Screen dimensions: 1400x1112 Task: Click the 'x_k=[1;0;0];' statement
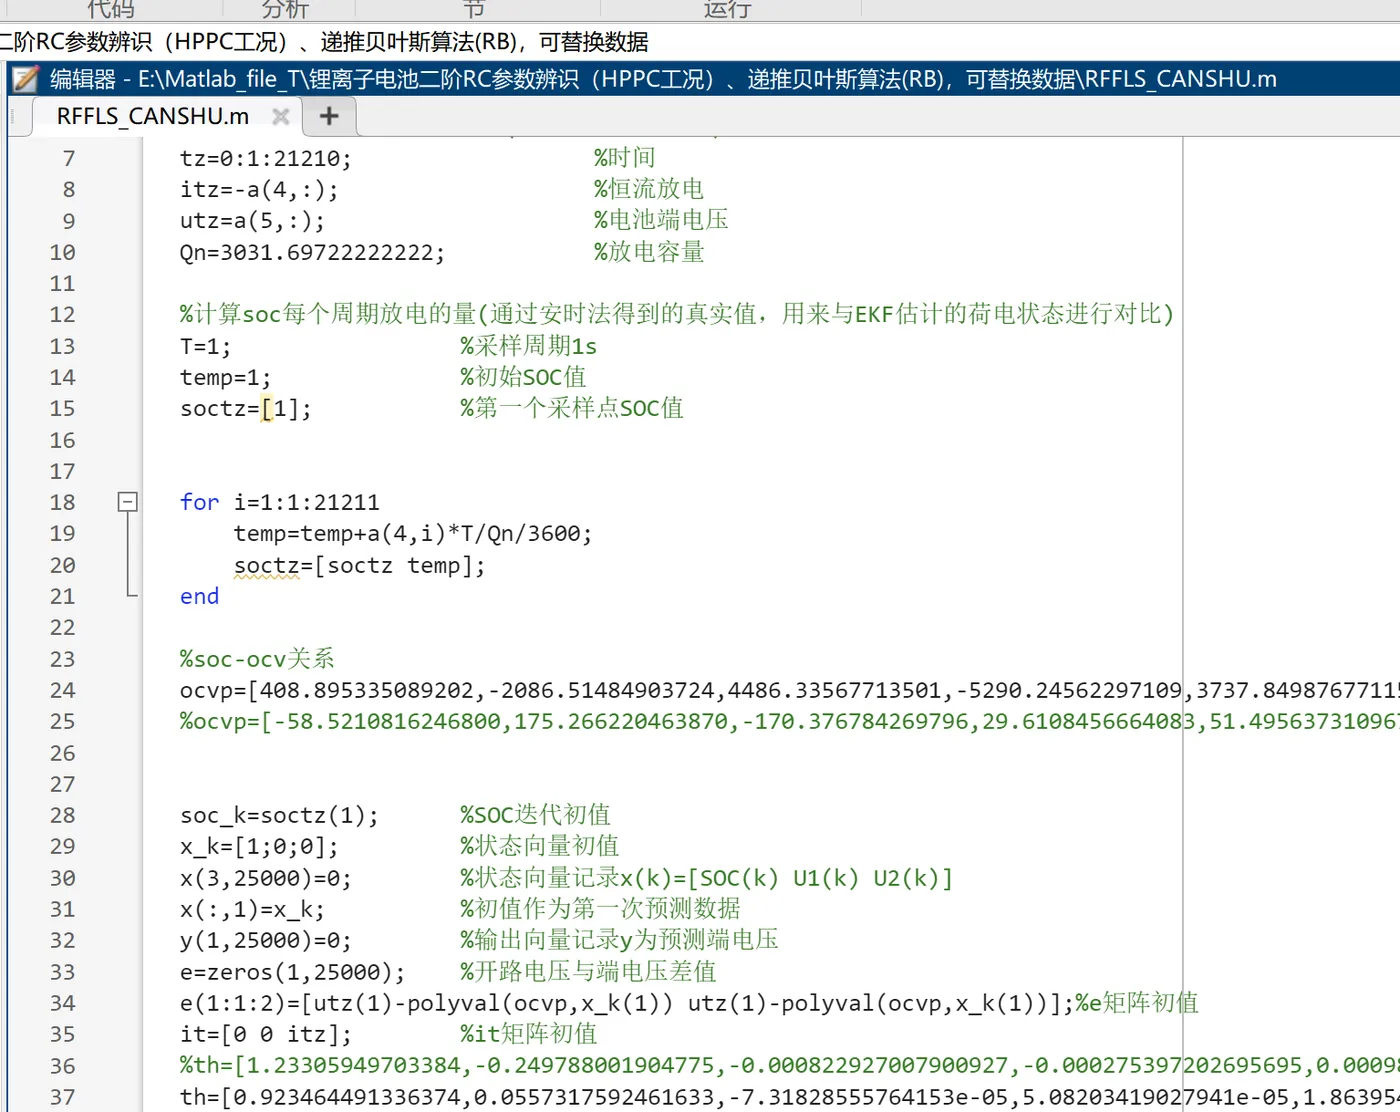coord(259,846)
